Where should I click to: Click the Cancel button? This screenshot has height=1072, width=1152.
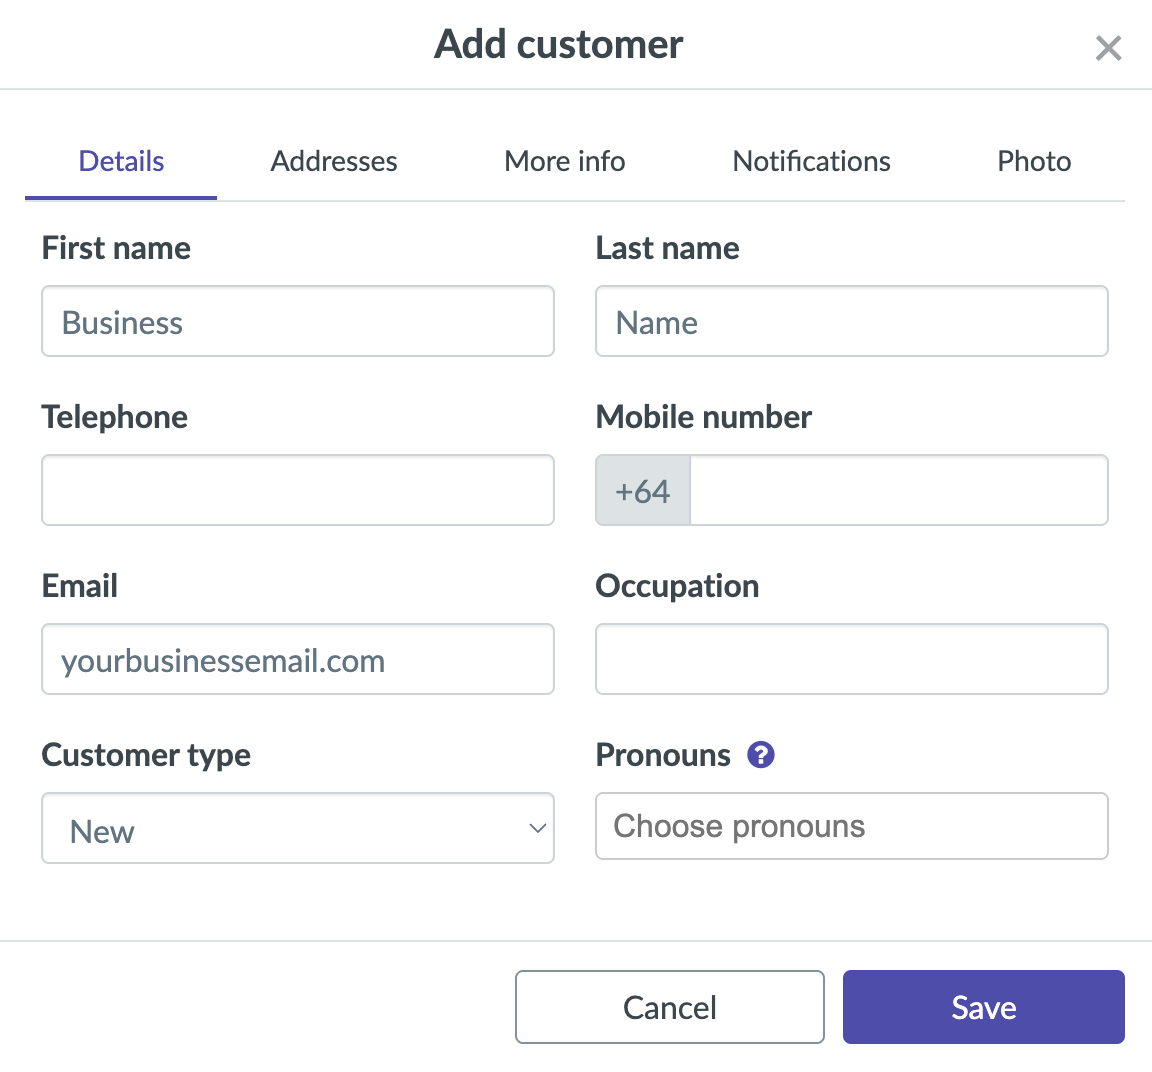click(x=669, y=1007)
